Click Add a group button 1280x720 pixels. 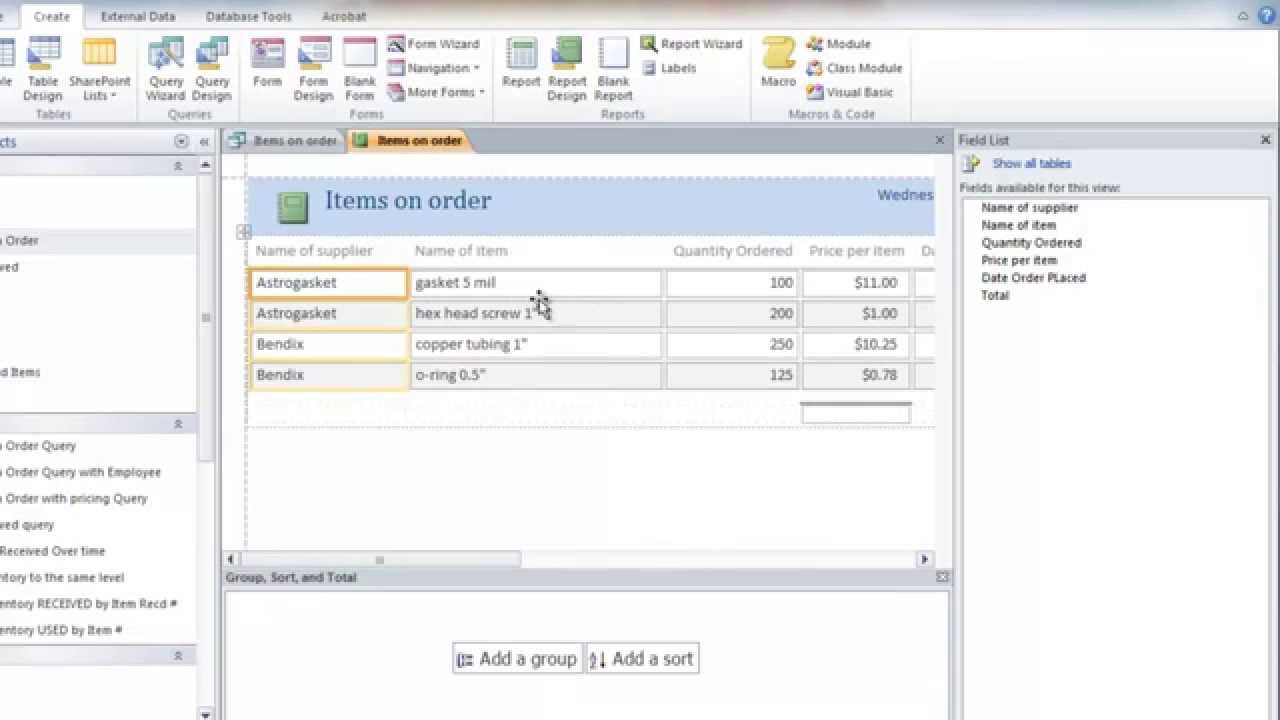click(517, 659)
